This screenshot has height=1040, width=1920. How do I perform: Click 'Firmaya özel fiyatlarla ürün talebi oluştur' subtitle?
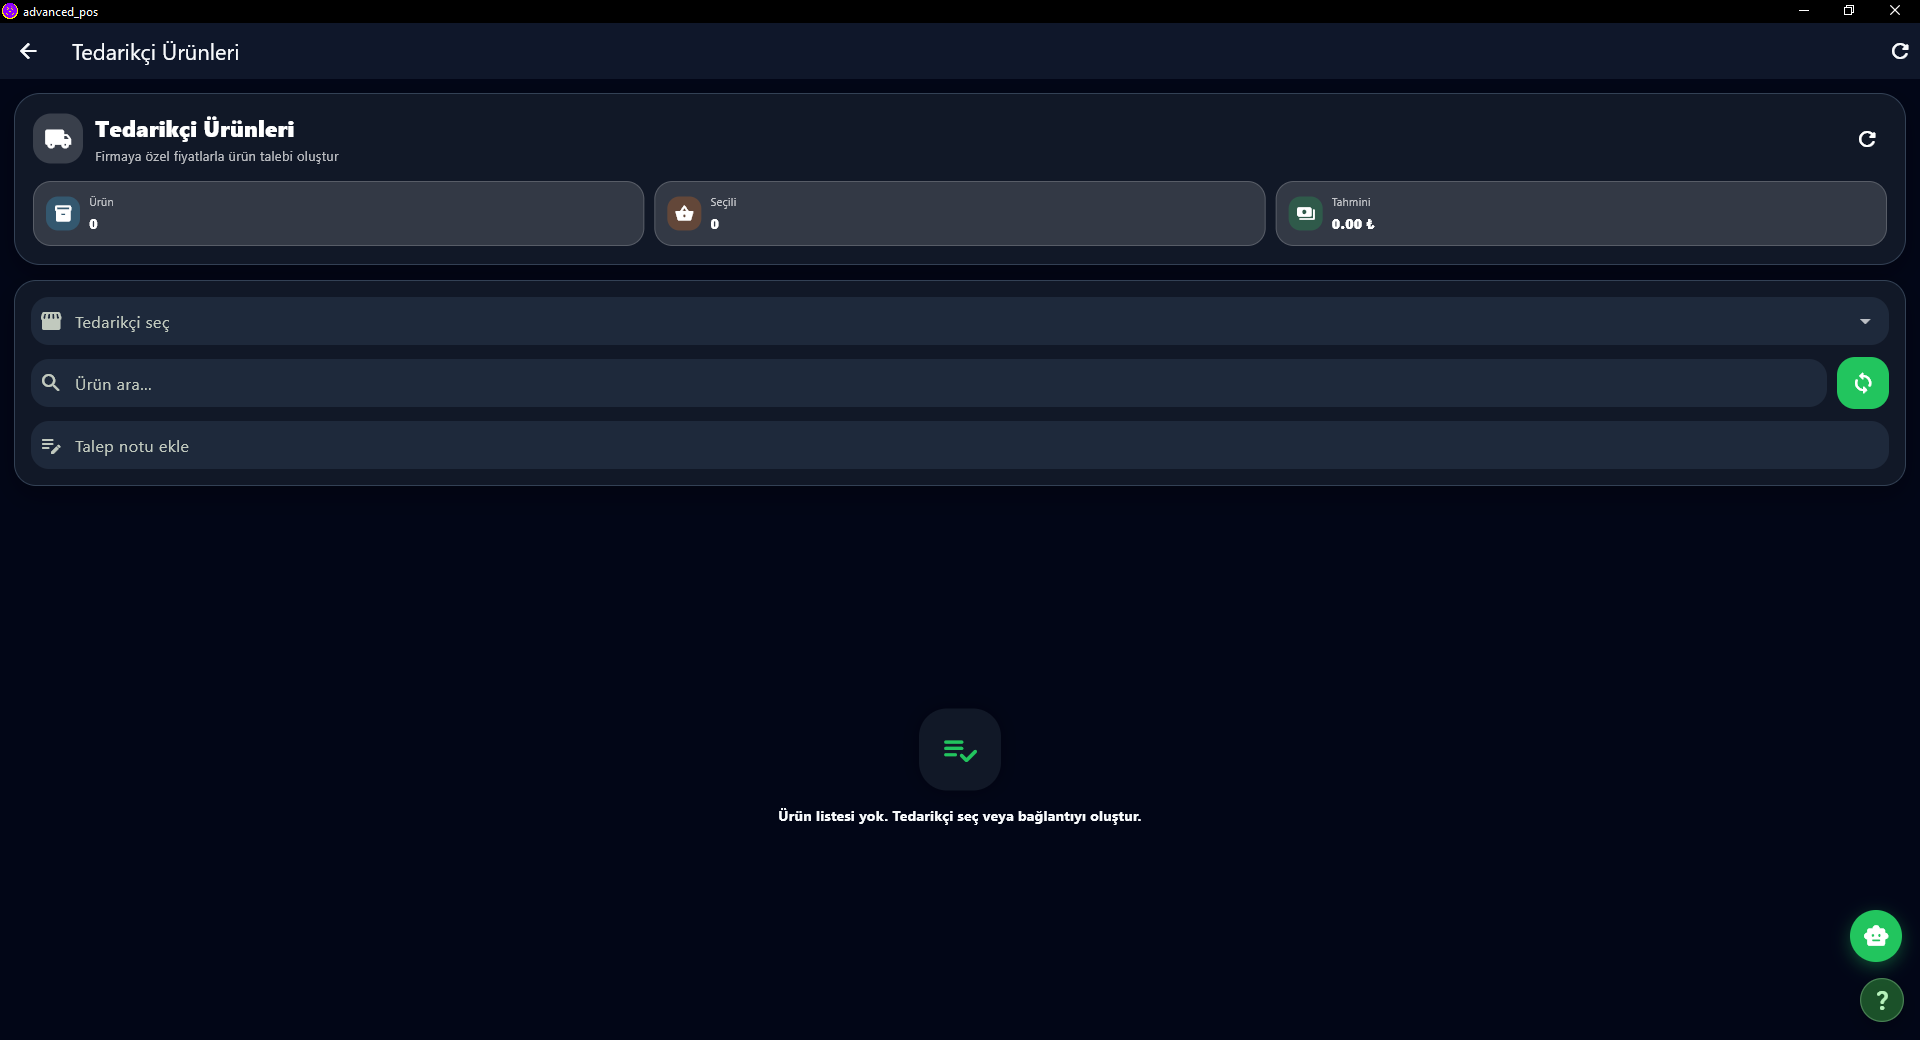click(x=217, y=157)
